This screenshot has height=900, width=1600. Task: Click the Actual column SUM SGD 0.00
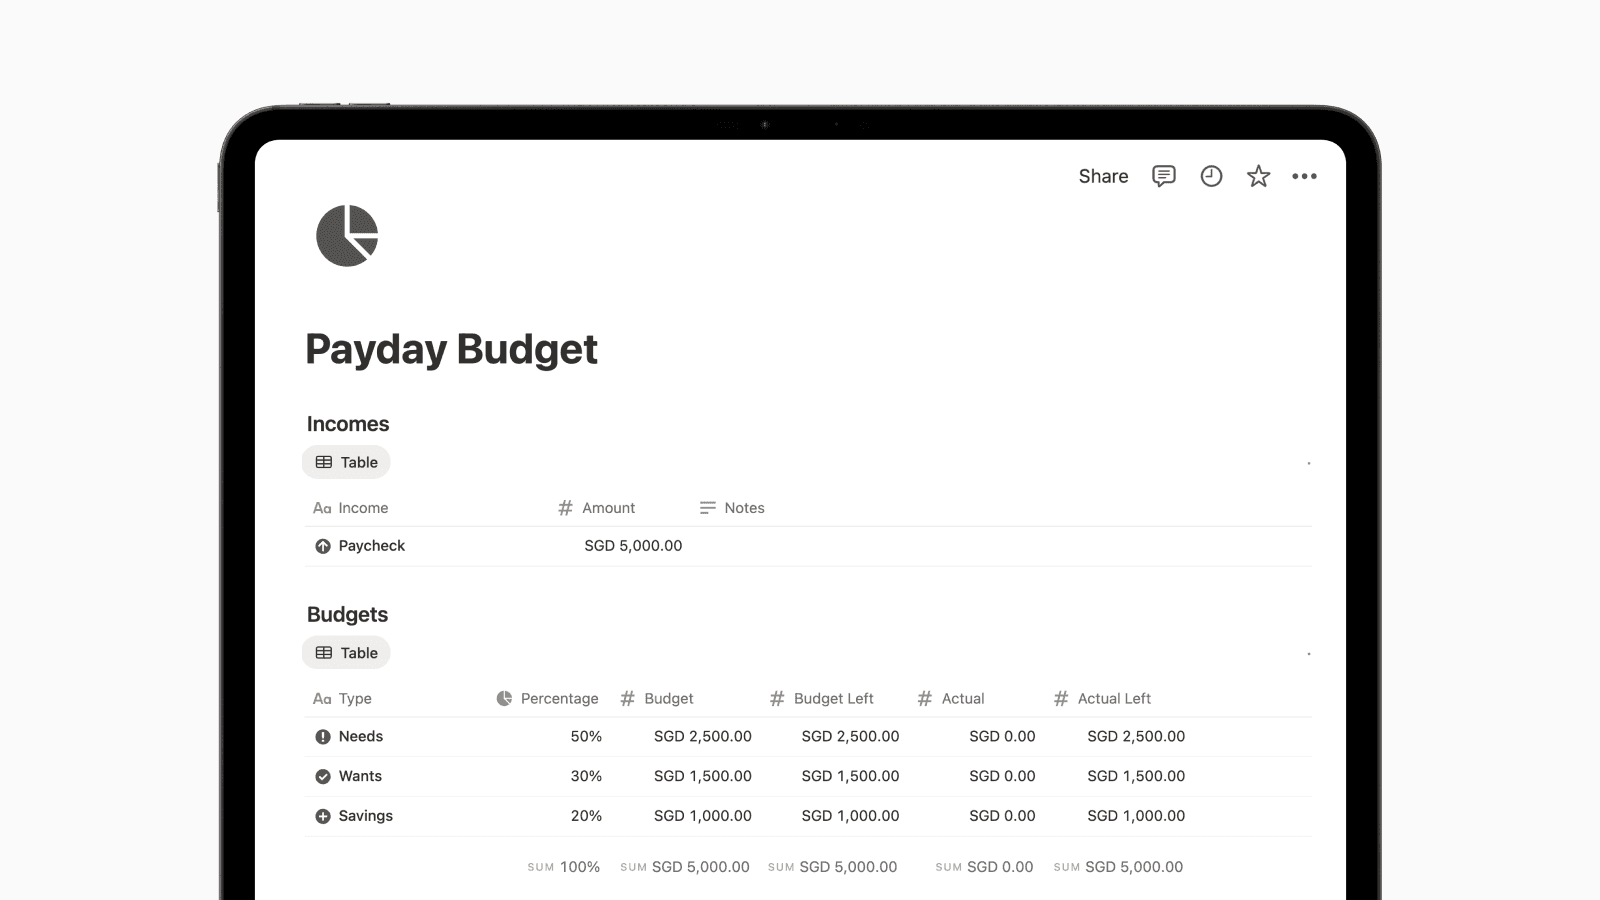984,867
